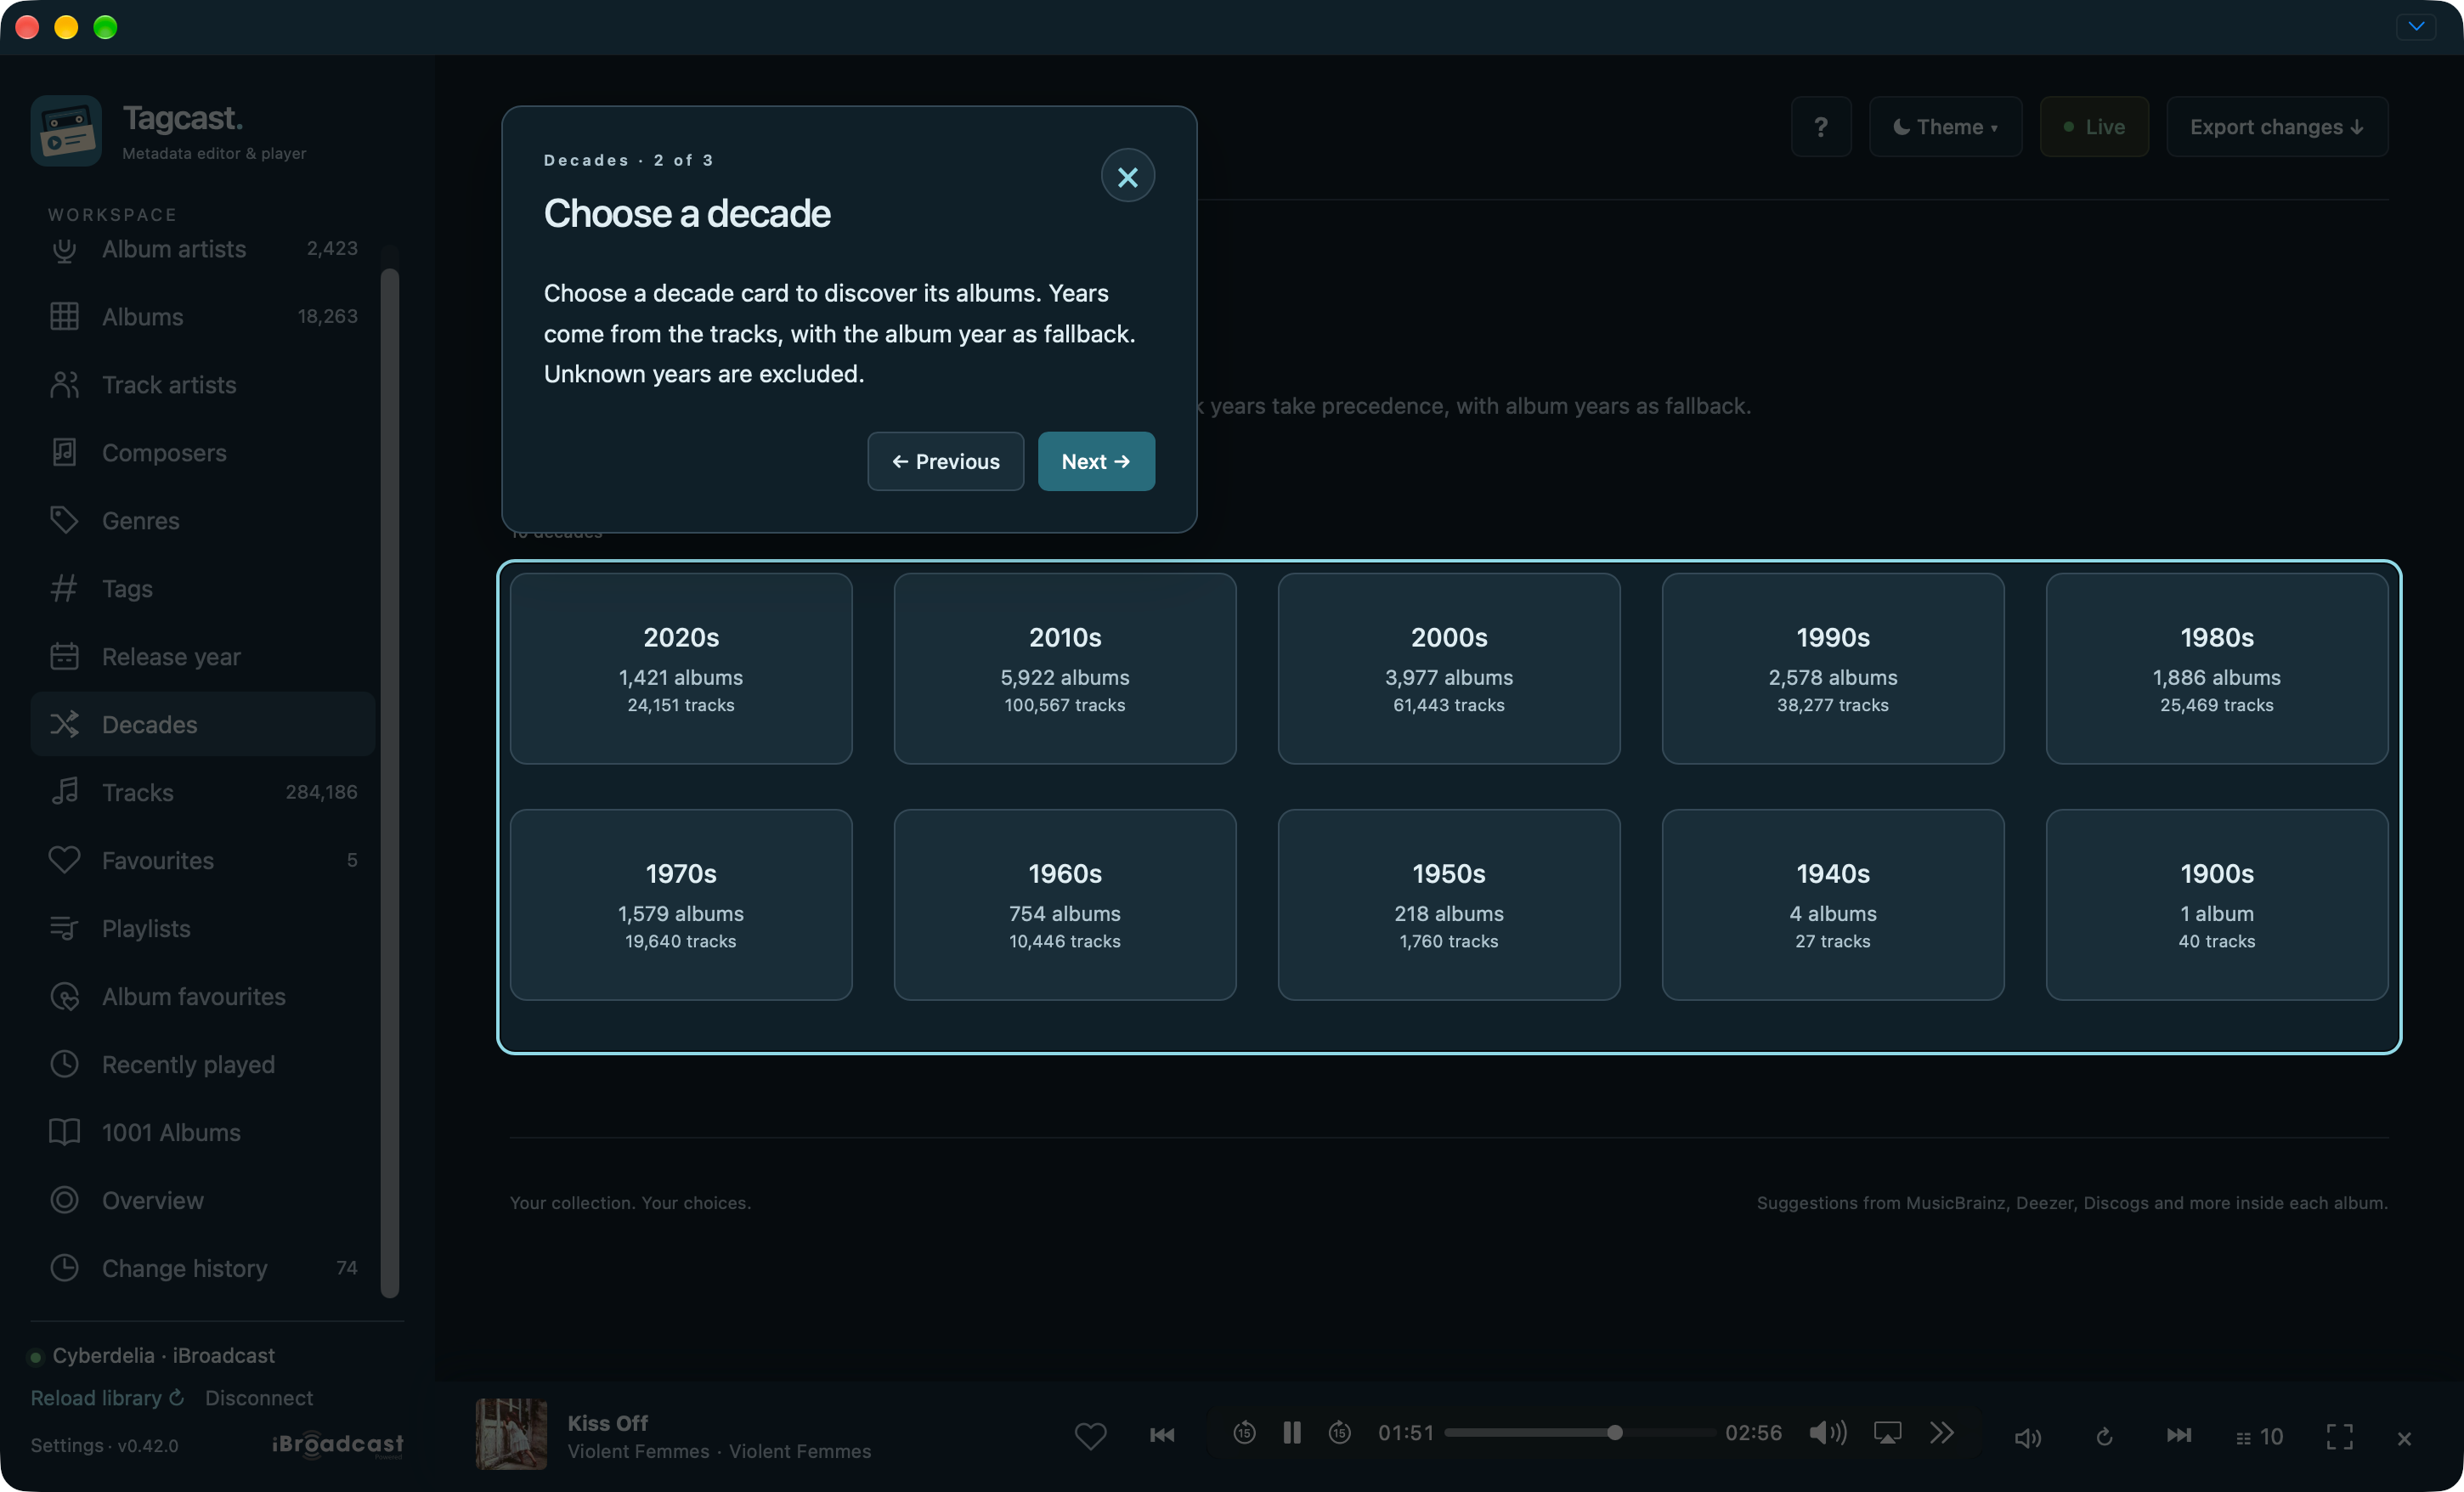Open Album artists in the sidebar

point(203,249)
